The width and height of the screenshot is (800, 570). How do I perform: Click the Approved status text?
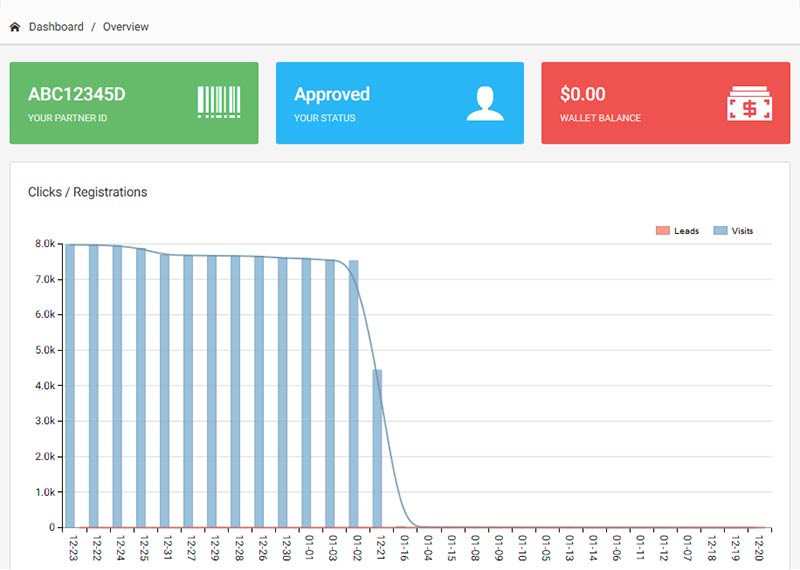point(332,94)
